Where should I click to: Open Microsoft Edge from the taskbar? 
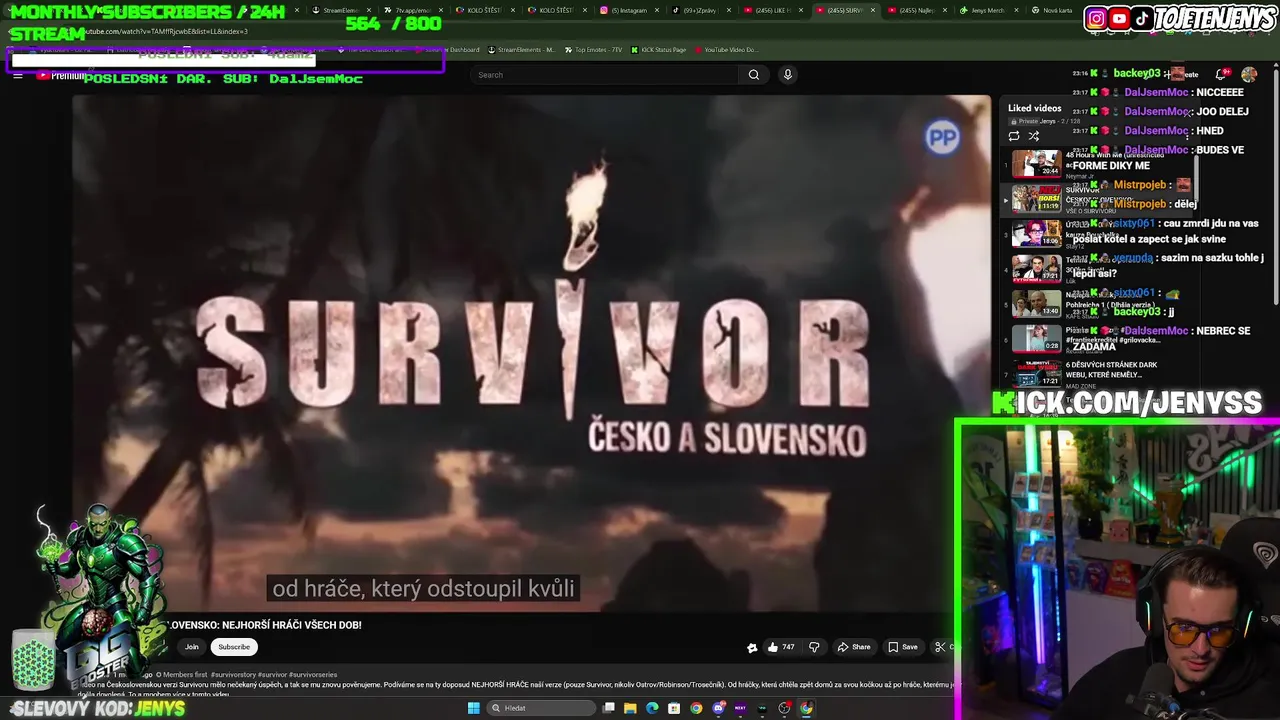pos(652,708)
